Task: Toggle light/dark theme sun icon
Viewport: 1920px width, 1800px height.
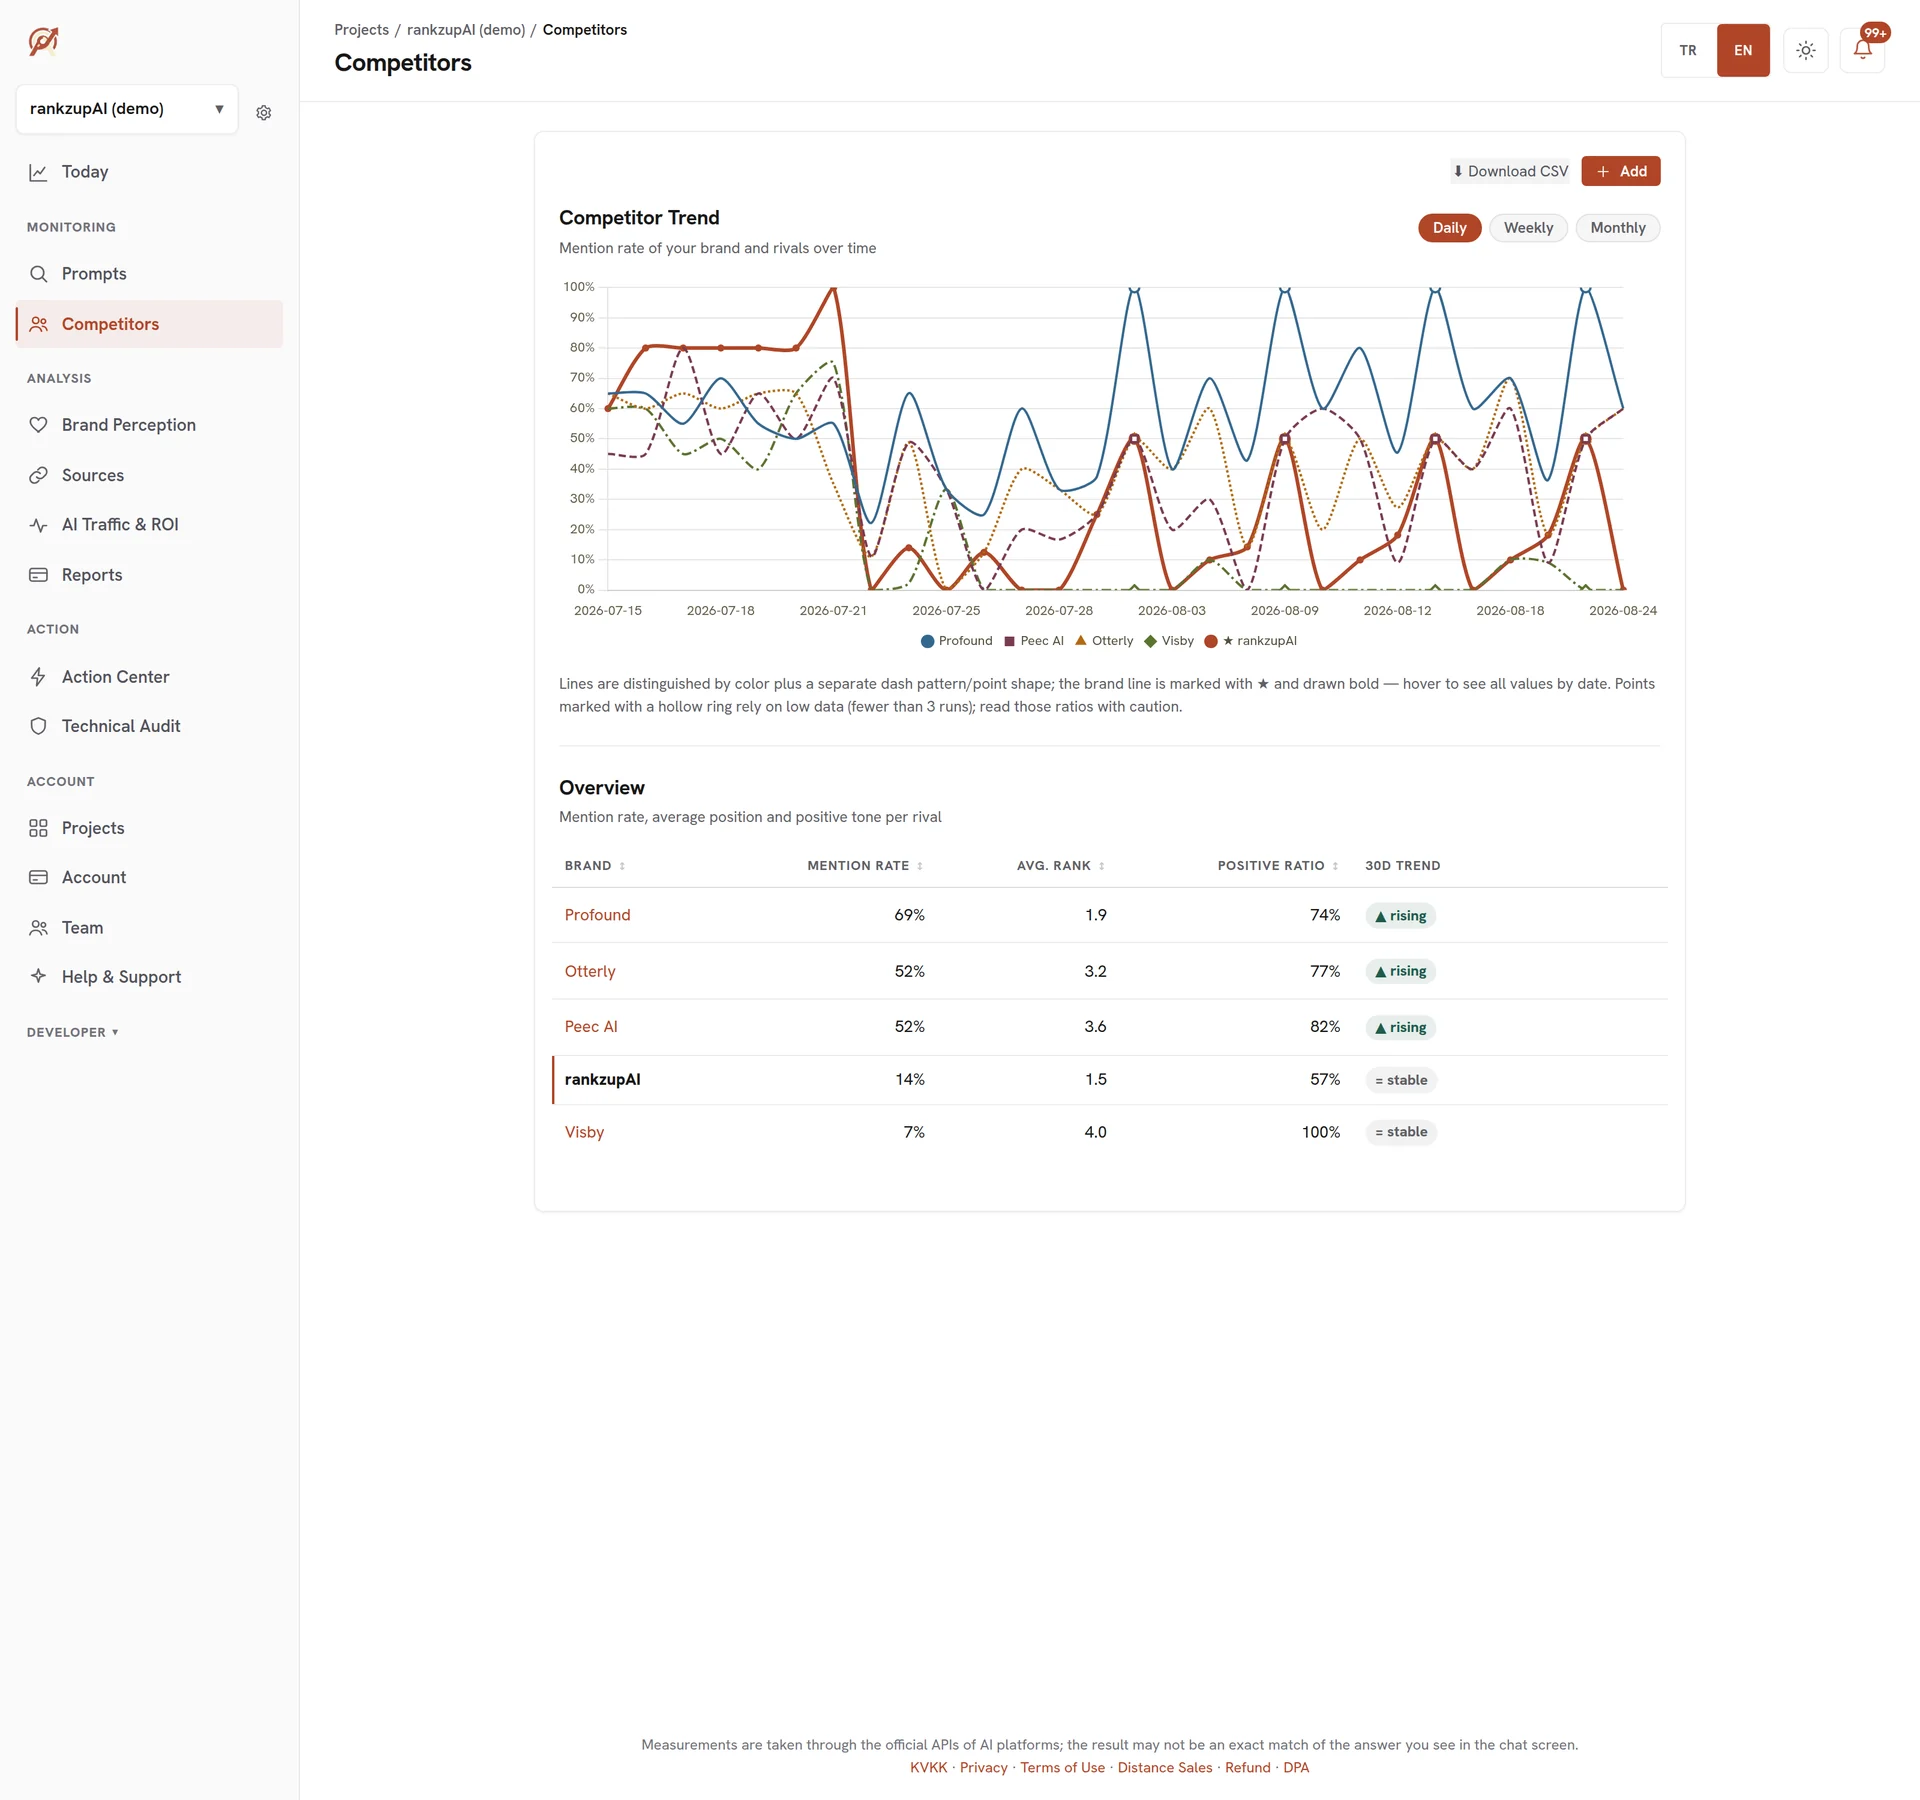Action: pyautogui.click(x=1805, y=50)
